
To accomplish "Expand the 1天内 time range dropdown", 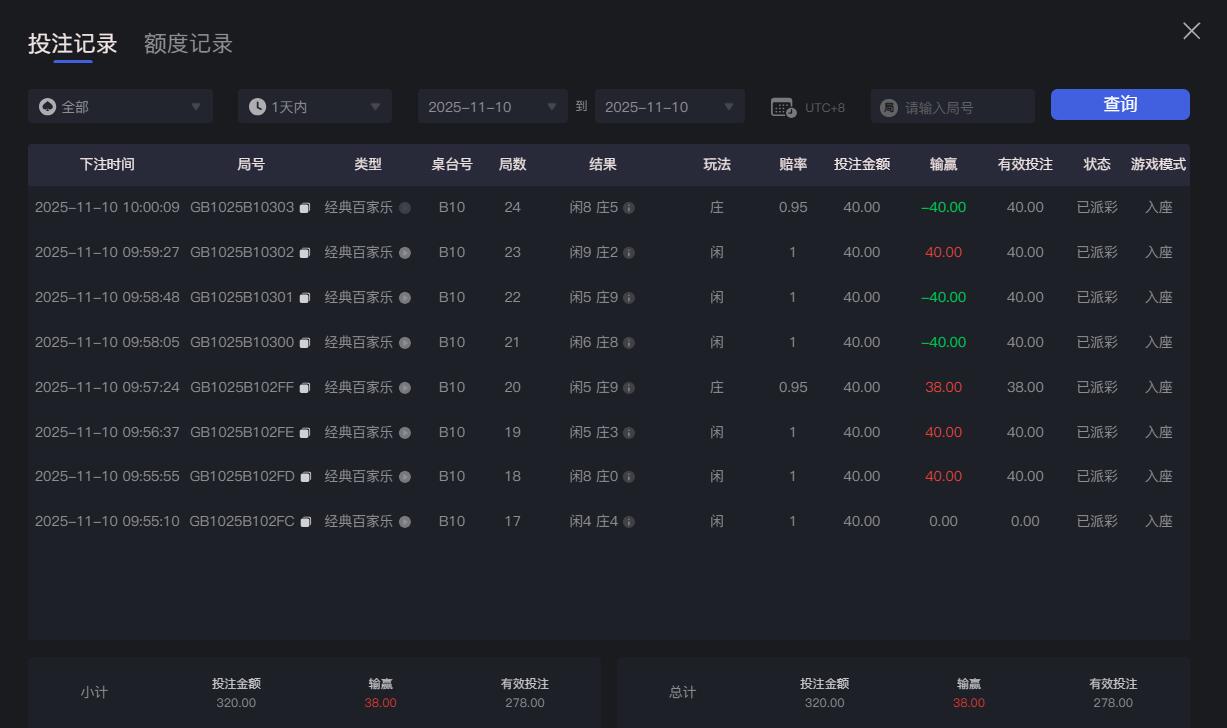I will (314, 105).
